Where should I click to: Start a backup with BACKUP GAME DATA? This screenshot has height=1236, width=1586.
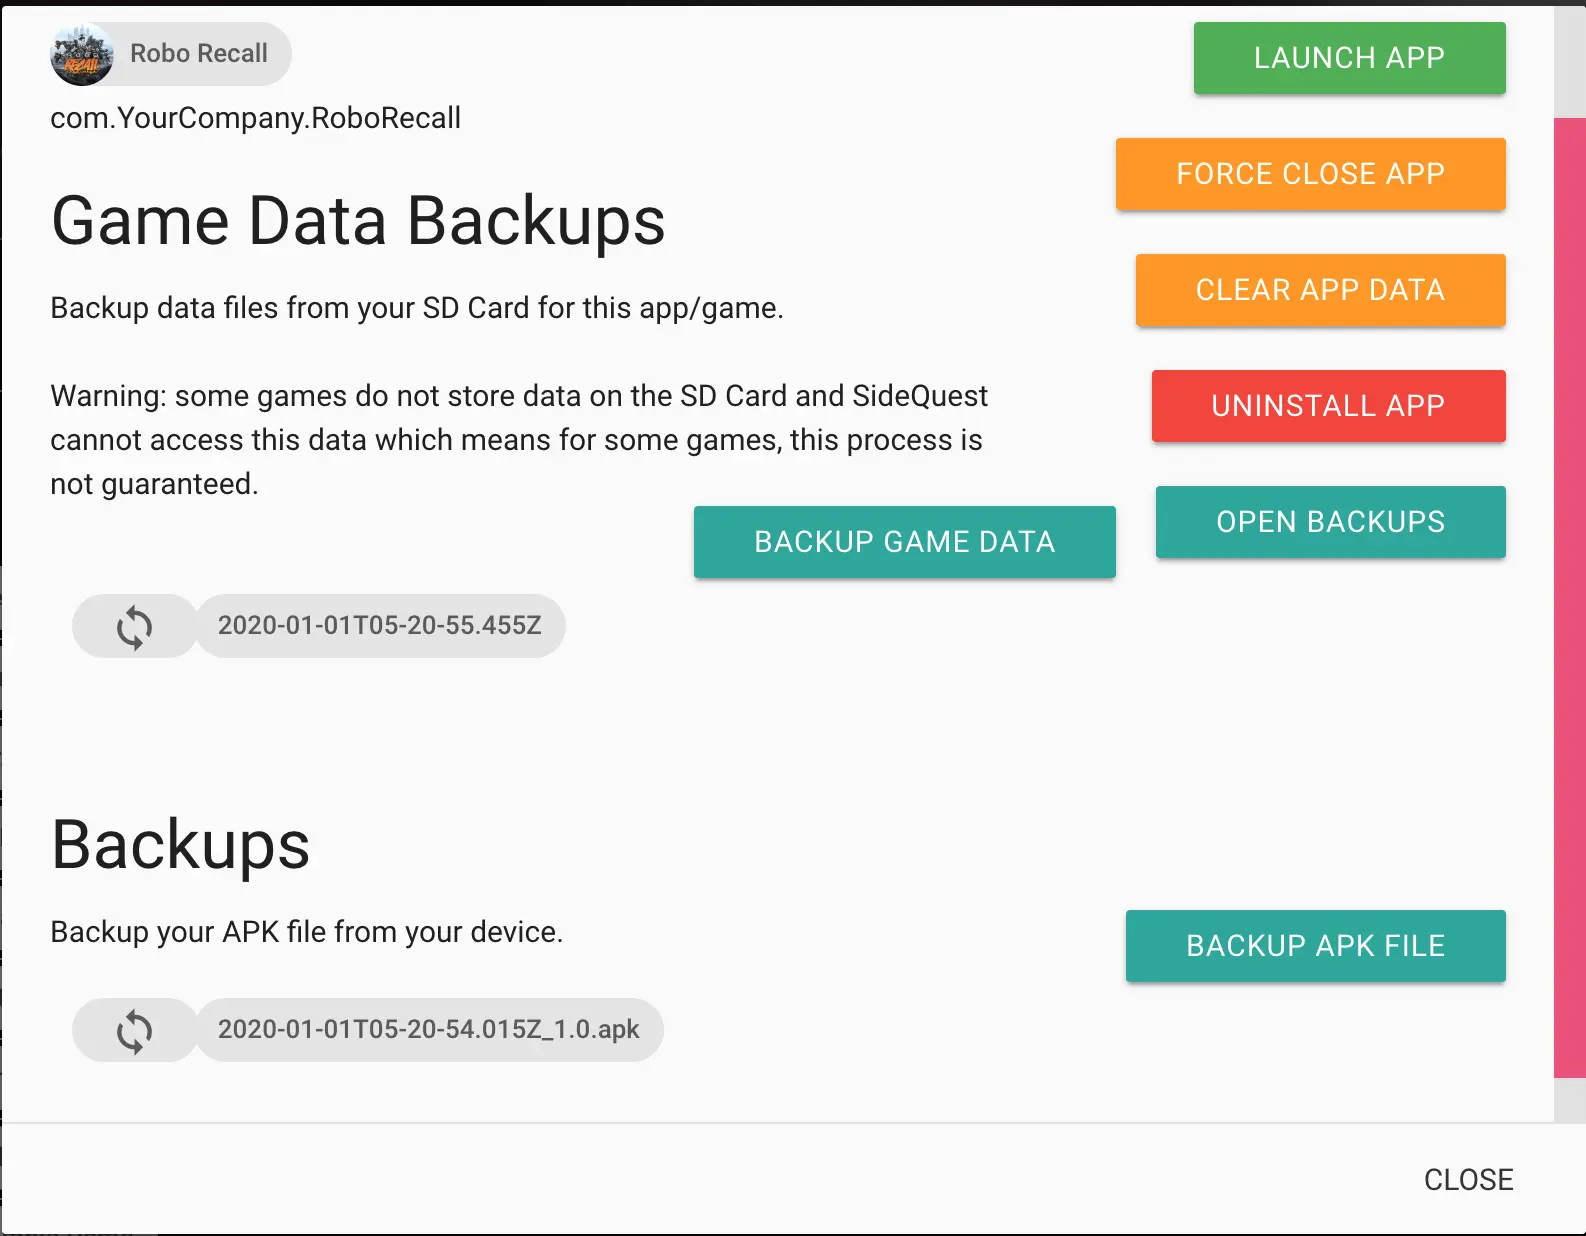904,542
